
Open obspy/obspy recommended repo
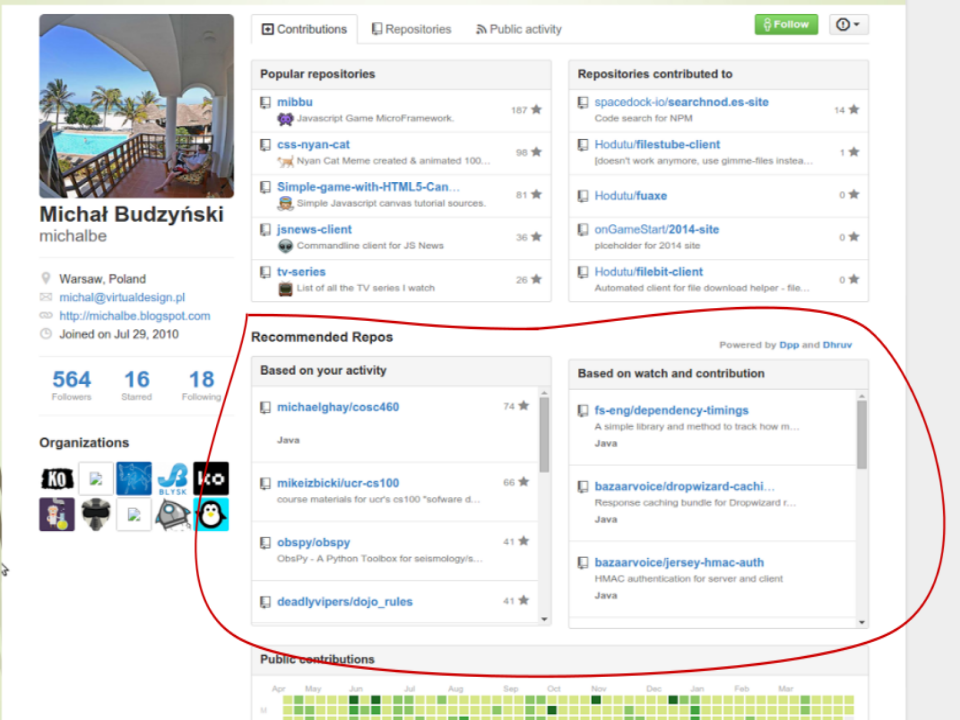(x=313, y=542)
